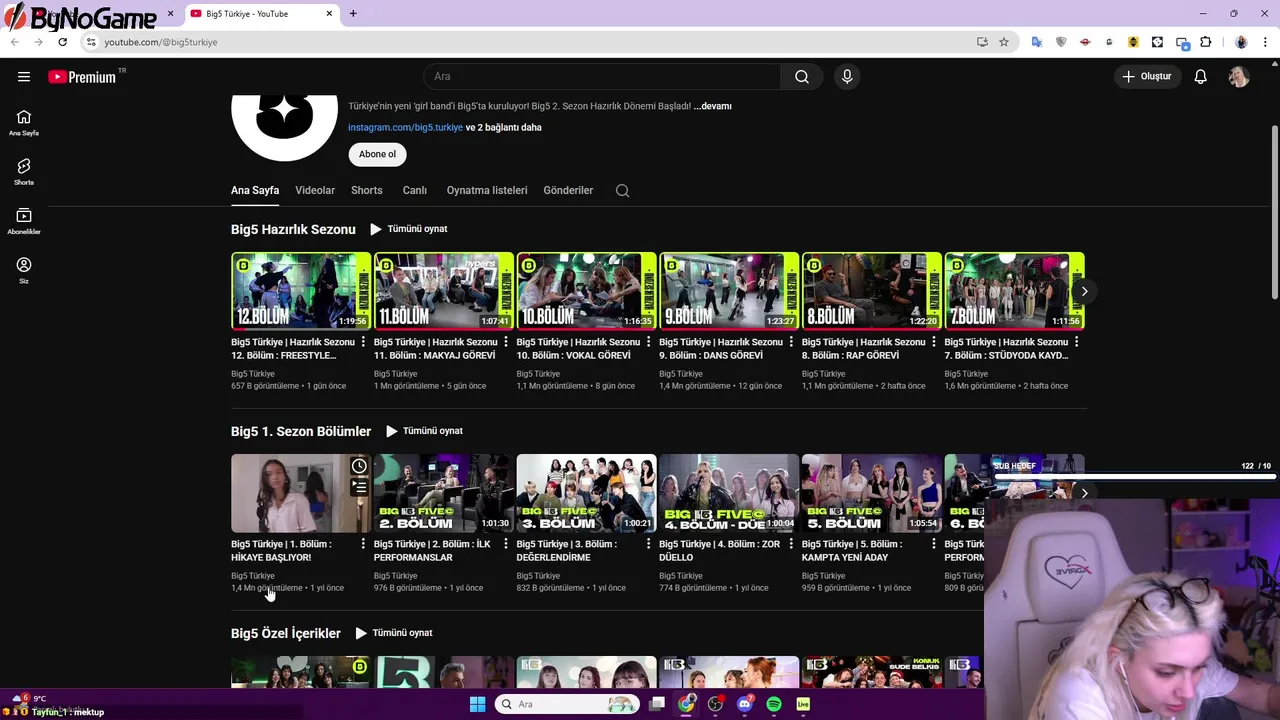
Task: Open the 5. BÖLÜM kampta yeni aday thumbnail
Action: (872, 493)
